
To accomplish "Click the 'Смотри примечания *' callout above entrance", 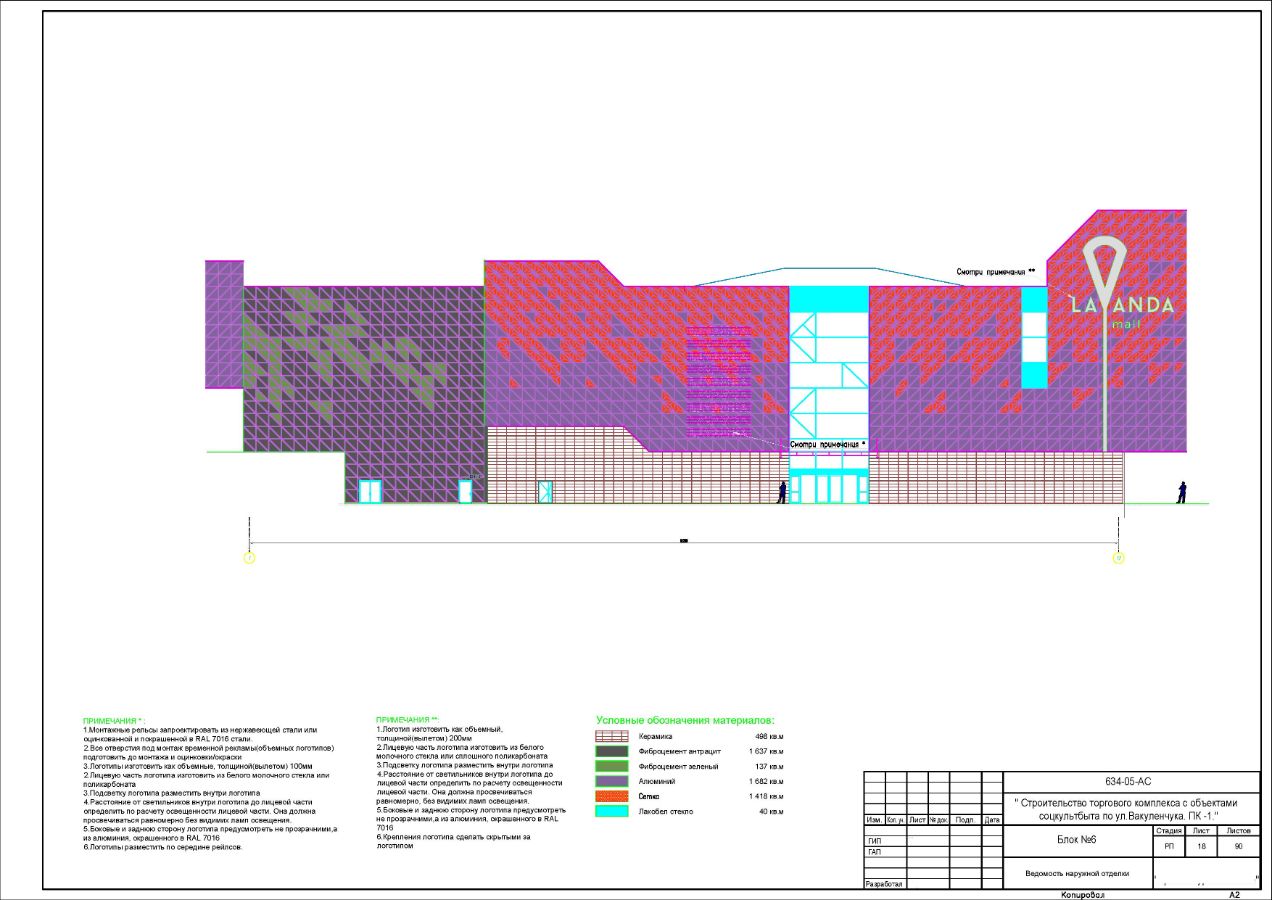I will pyautogui.click(x=827, y=444).
